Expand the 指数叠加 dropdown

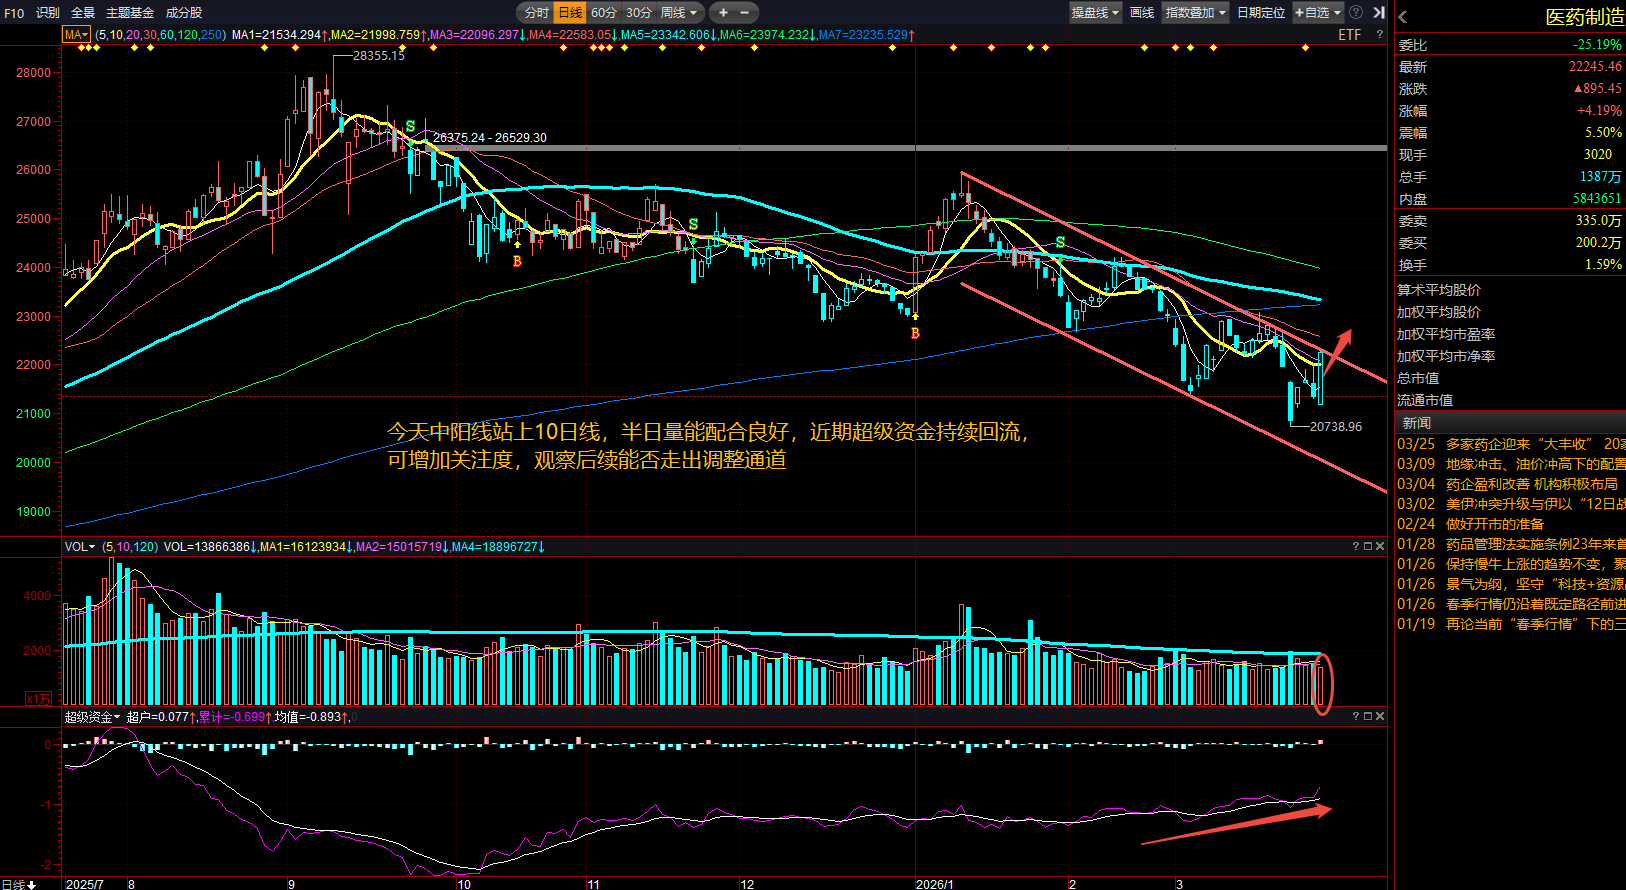[1195, 13]
